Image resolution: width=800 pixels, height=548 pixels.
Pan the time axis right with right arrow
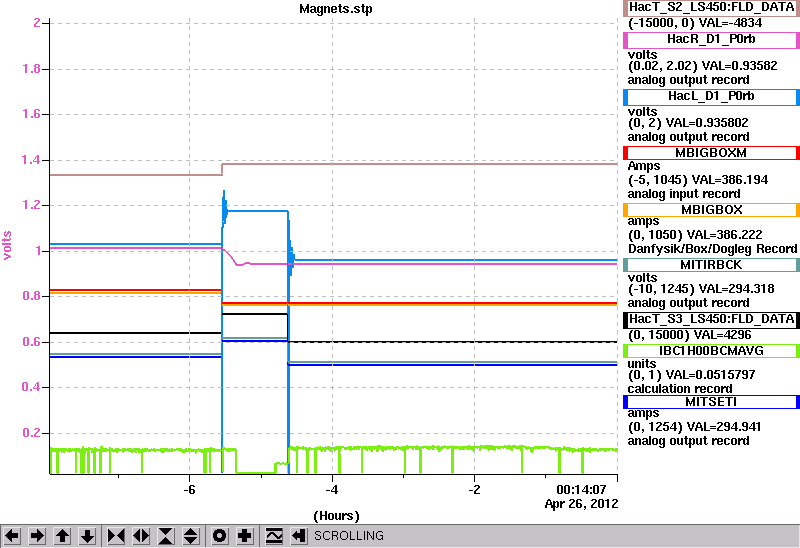tap(37, 536)
